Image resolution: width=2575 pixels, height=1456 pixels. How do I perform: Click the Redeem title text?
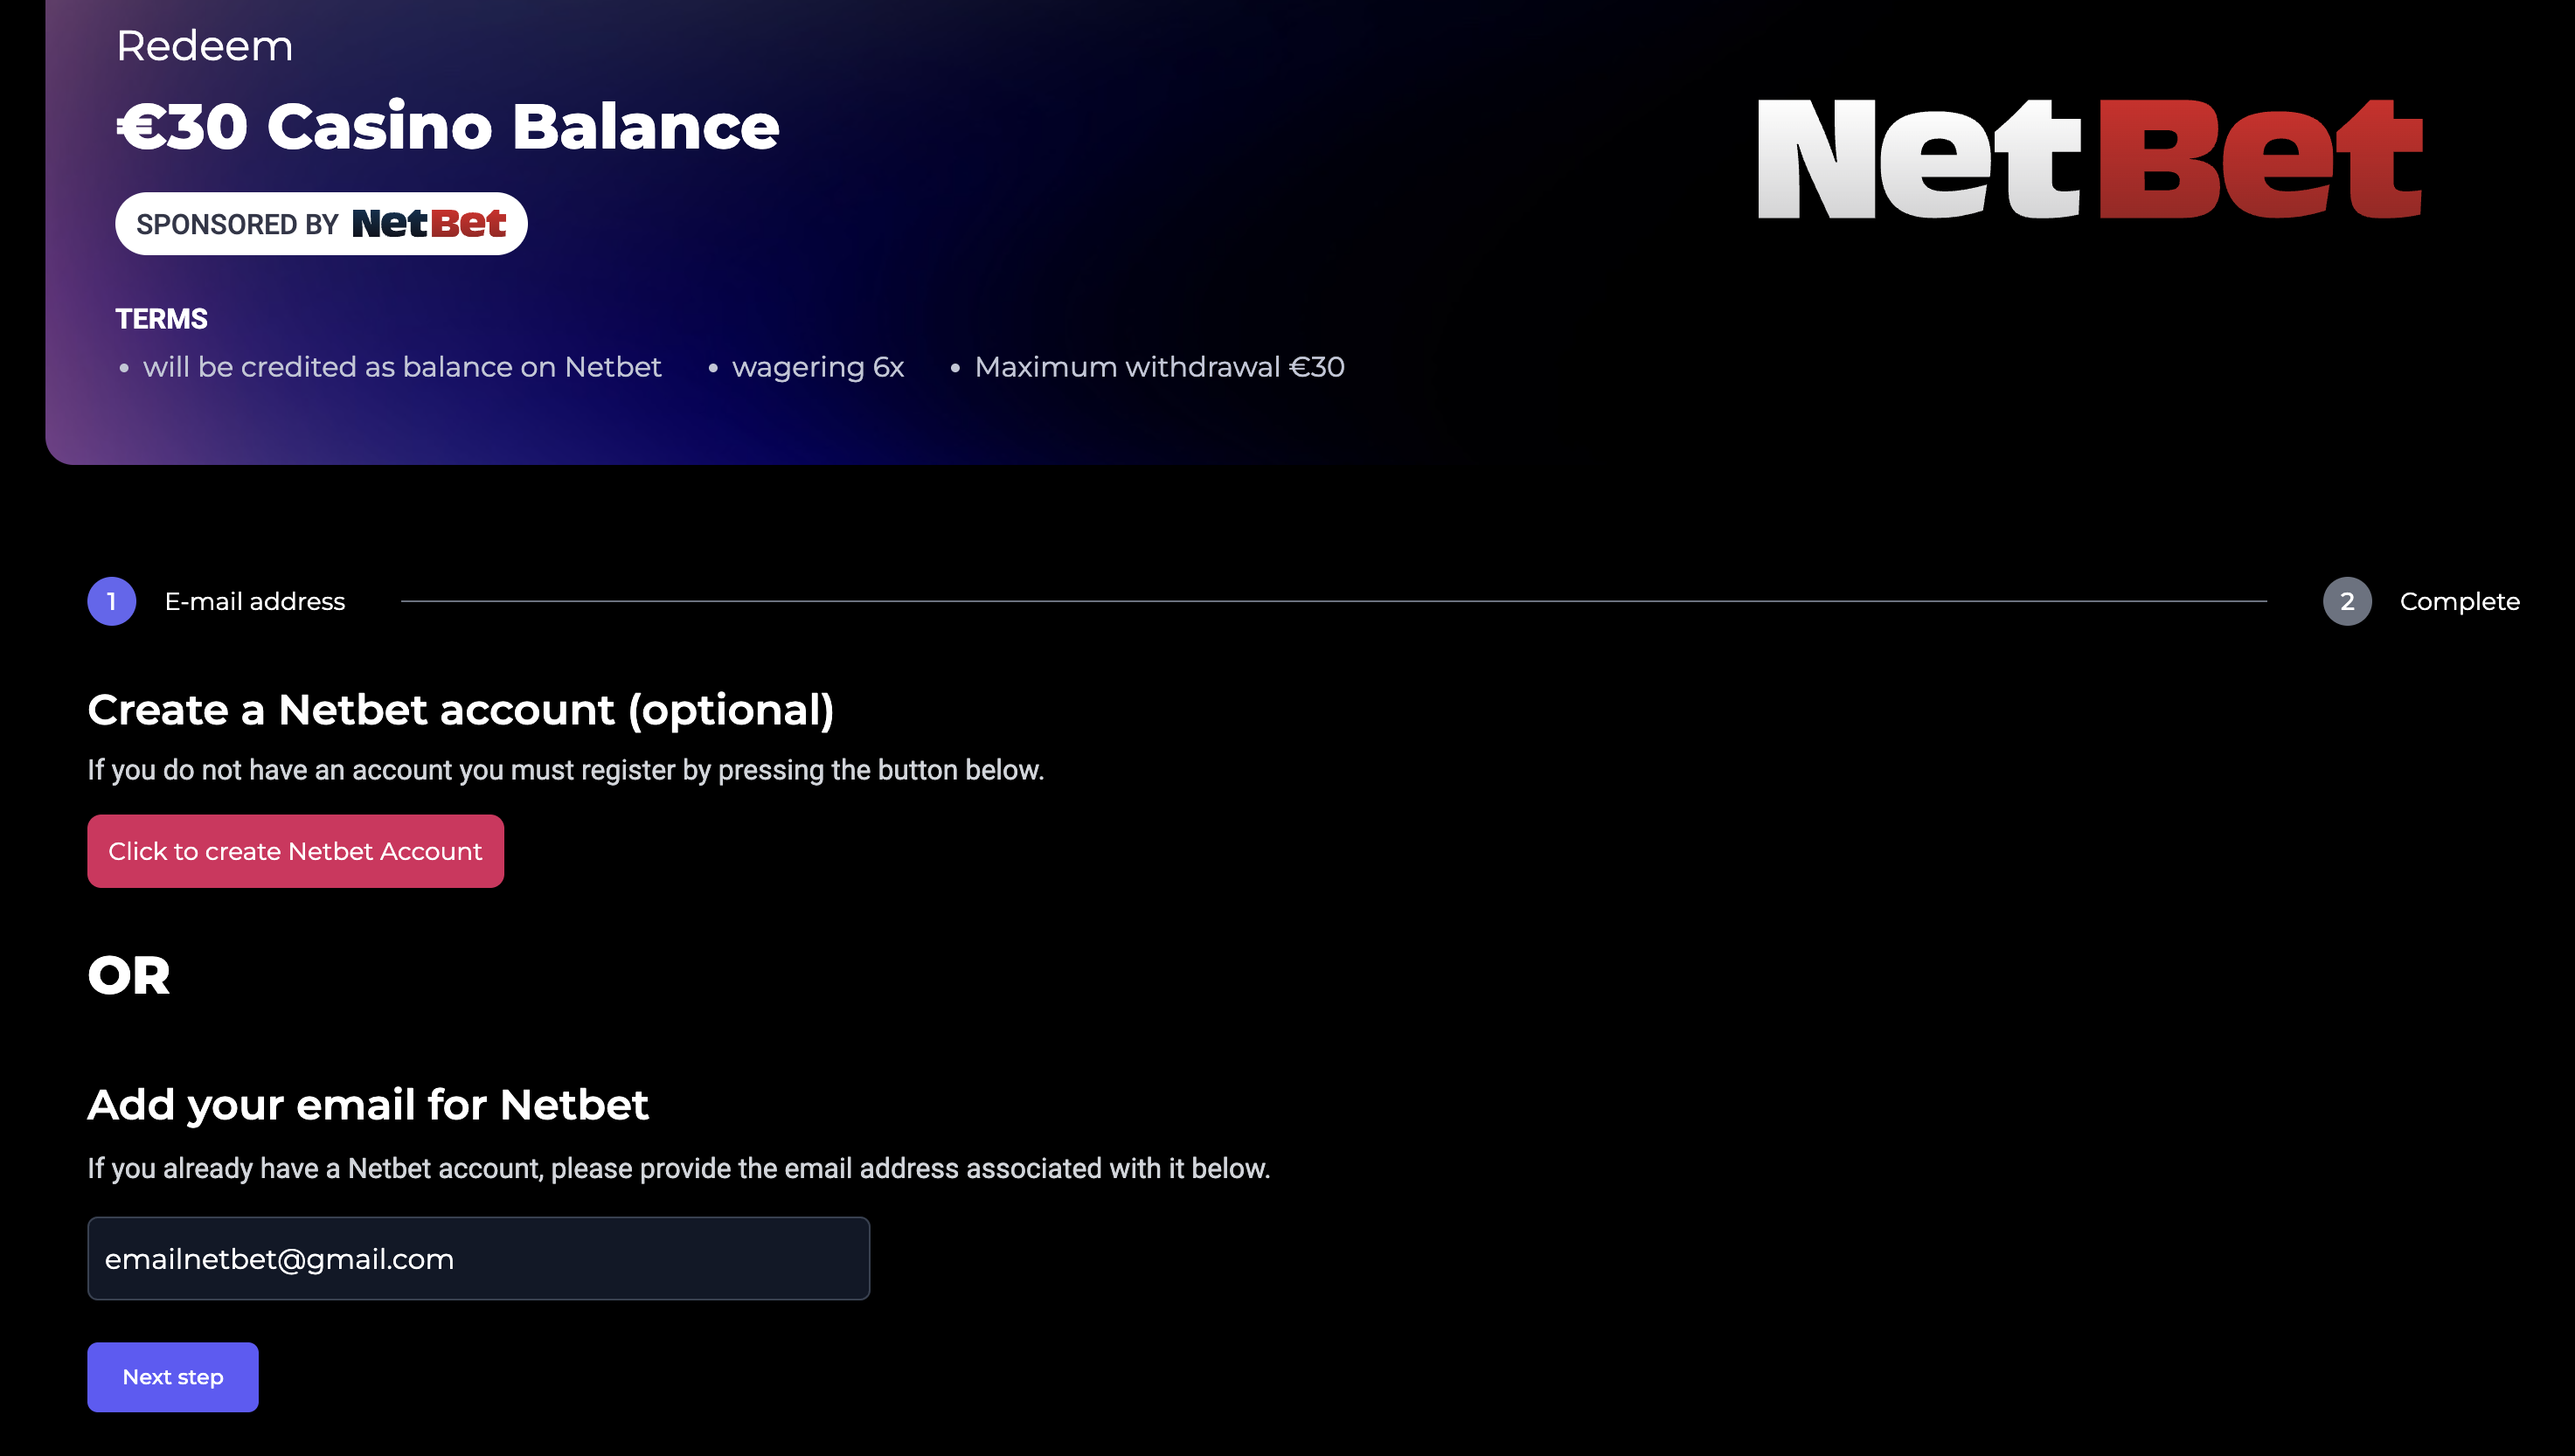pos(204,46)
